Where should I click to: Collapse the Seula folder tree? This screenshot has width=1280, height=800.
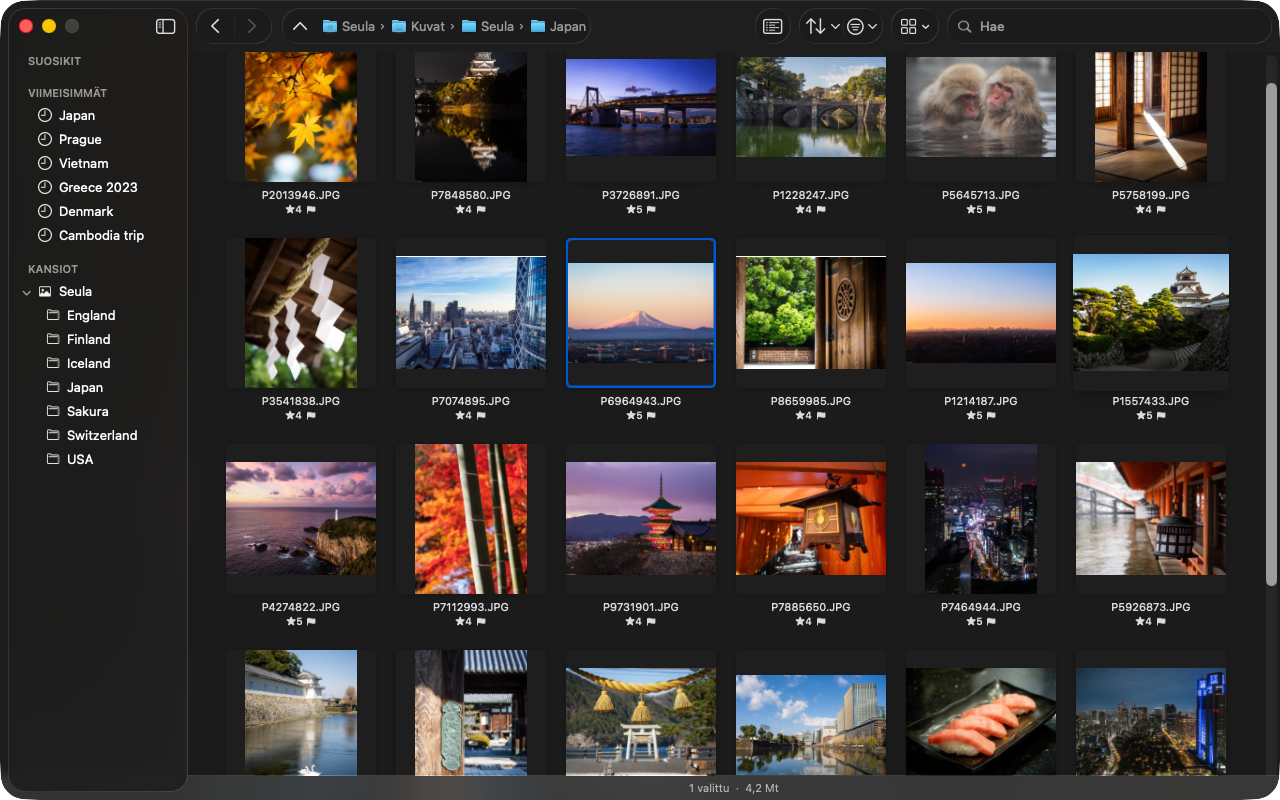[x=26, y=292]
